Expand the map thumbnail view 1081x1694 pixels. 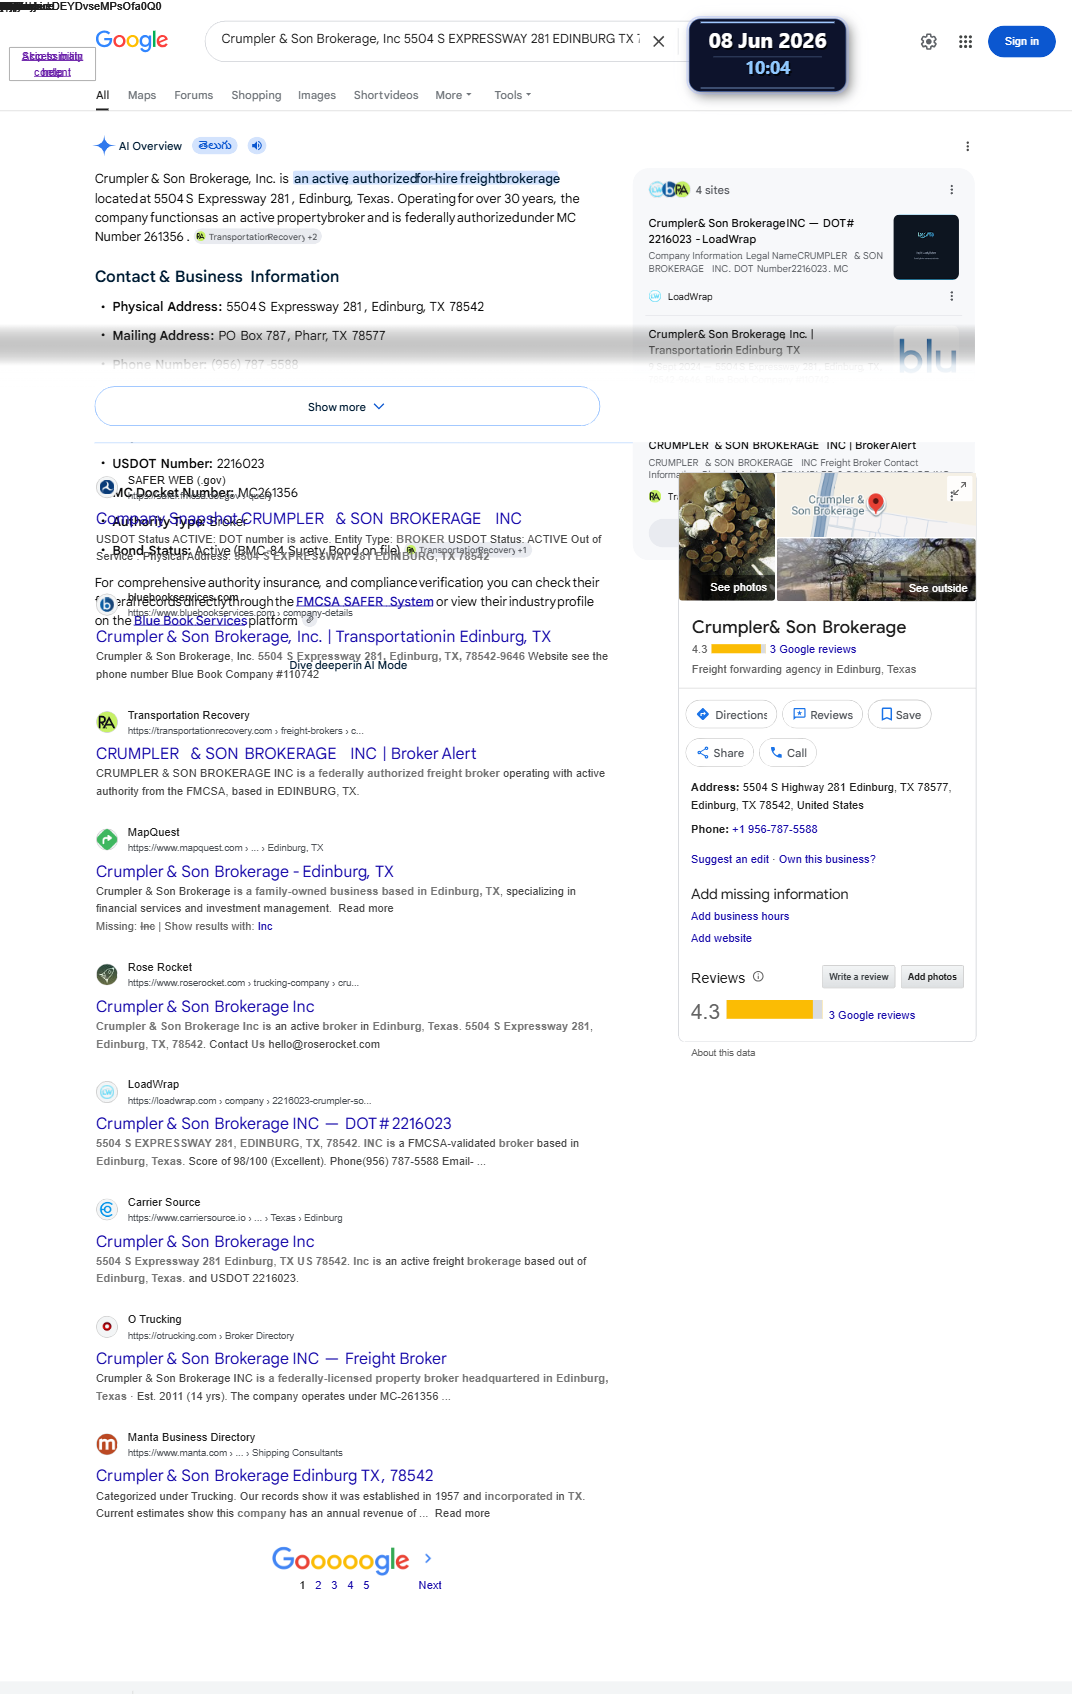[x=958, y=490]
